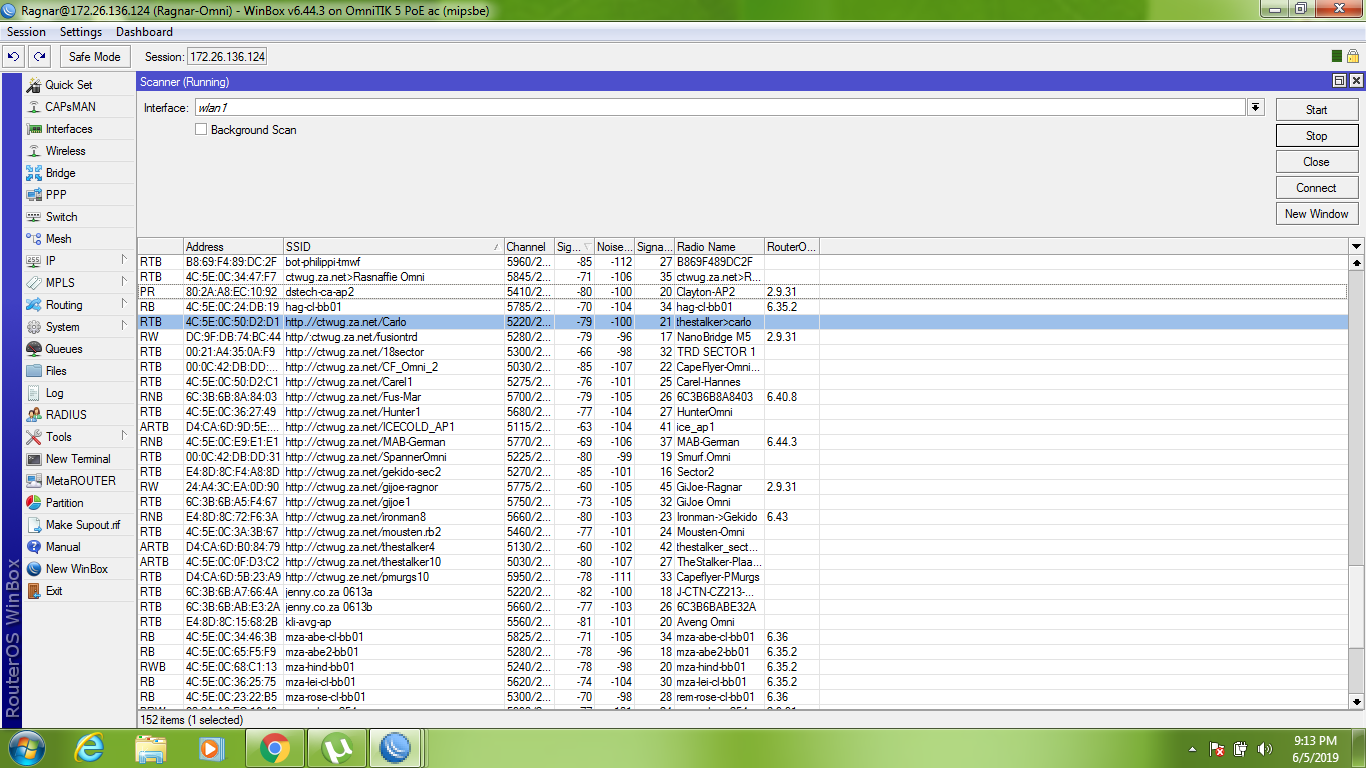The height and width of the screenshot is (768, 1366).
Task: Click the redo arrow in toolbar
Action: [39, 57]
